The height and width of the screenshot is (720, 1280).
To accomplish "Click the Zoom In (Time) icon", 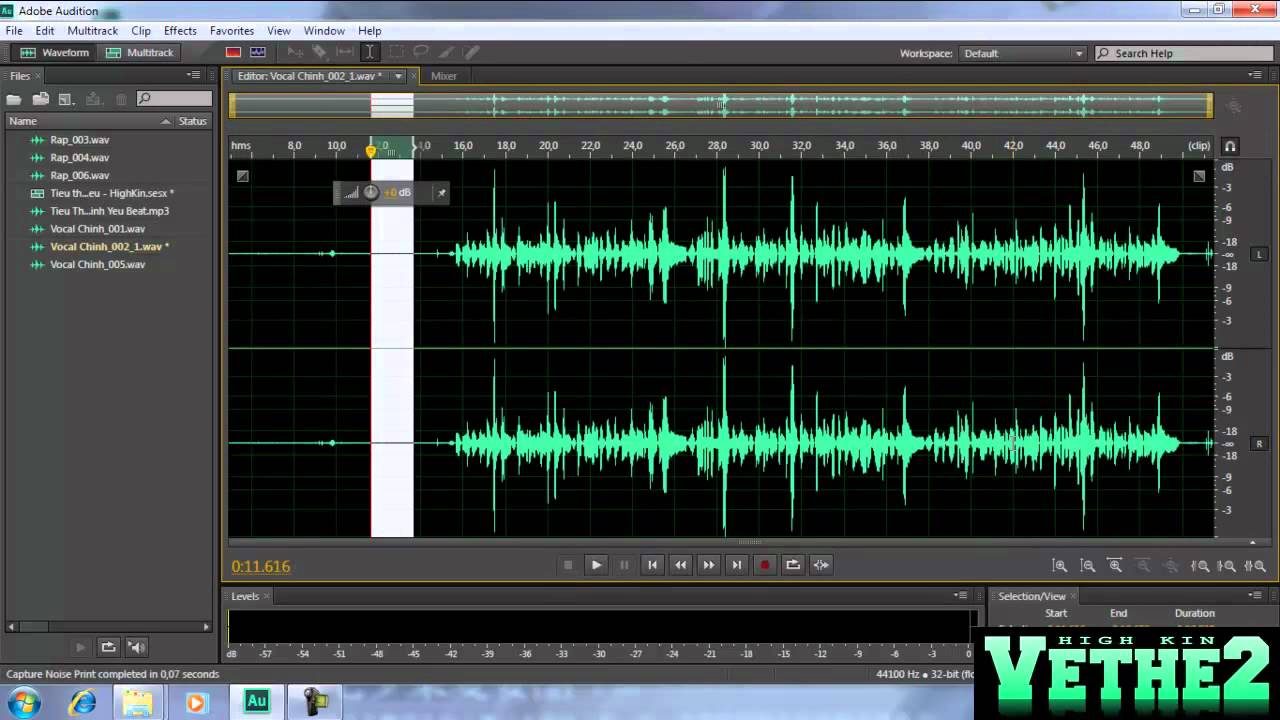I will point(1115,566).
